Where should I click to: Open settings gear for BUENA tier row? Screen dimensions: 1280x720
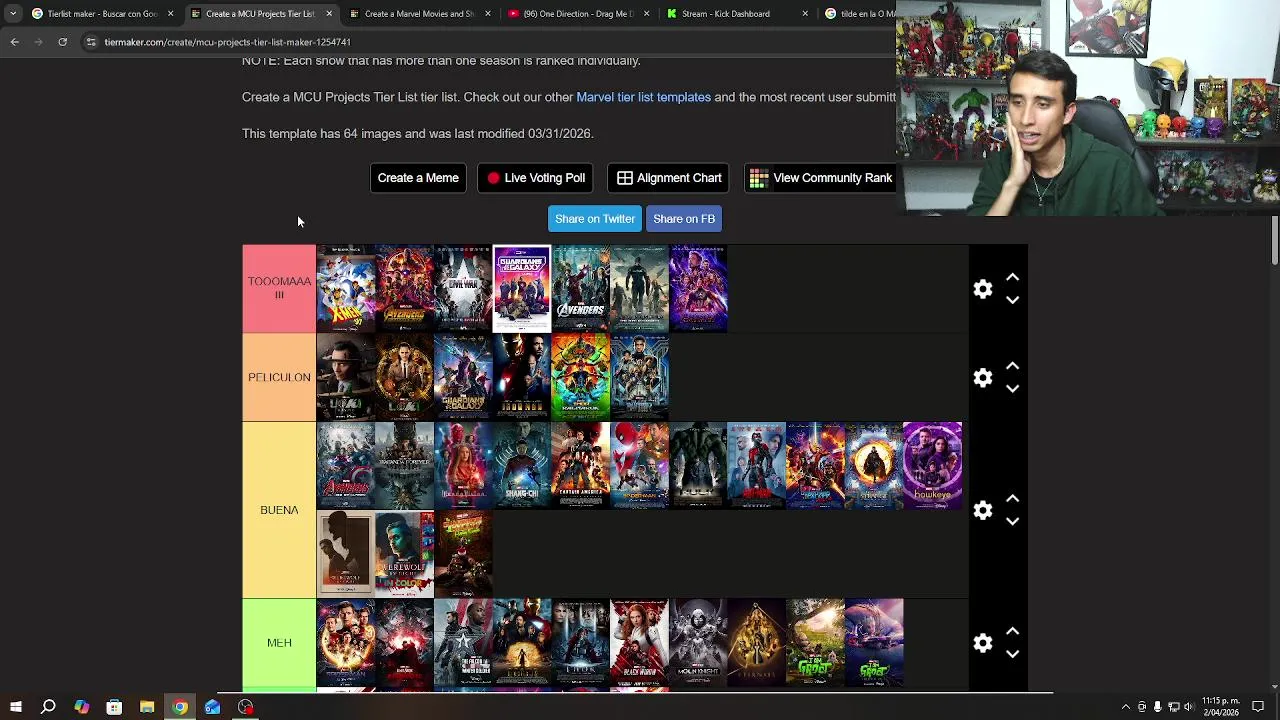click(983, 510)
